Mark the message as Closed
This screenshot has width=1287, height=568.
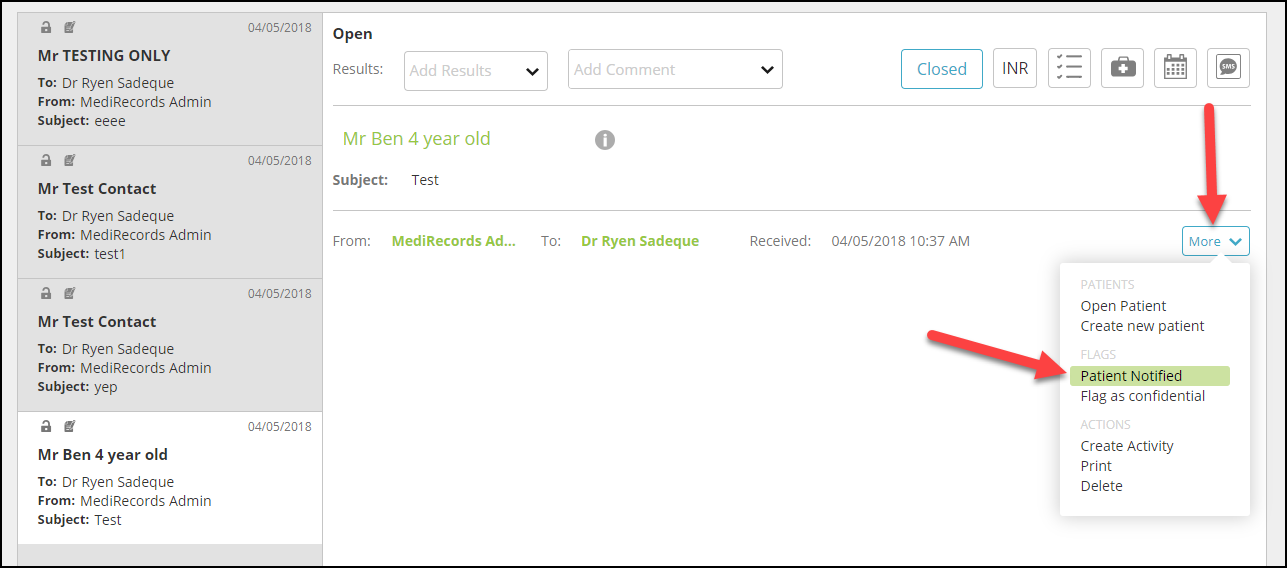[941, 69]
